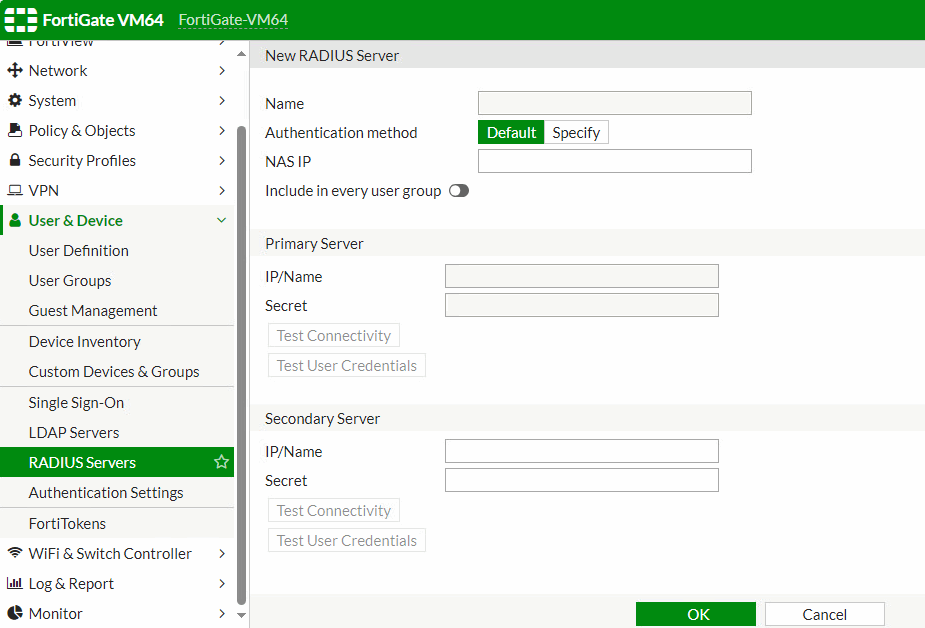Image resolution: width=925 pixels, height=628 pixels.
Task: Open Custom Devices & Groups page
Action: [x=117, y=371]
